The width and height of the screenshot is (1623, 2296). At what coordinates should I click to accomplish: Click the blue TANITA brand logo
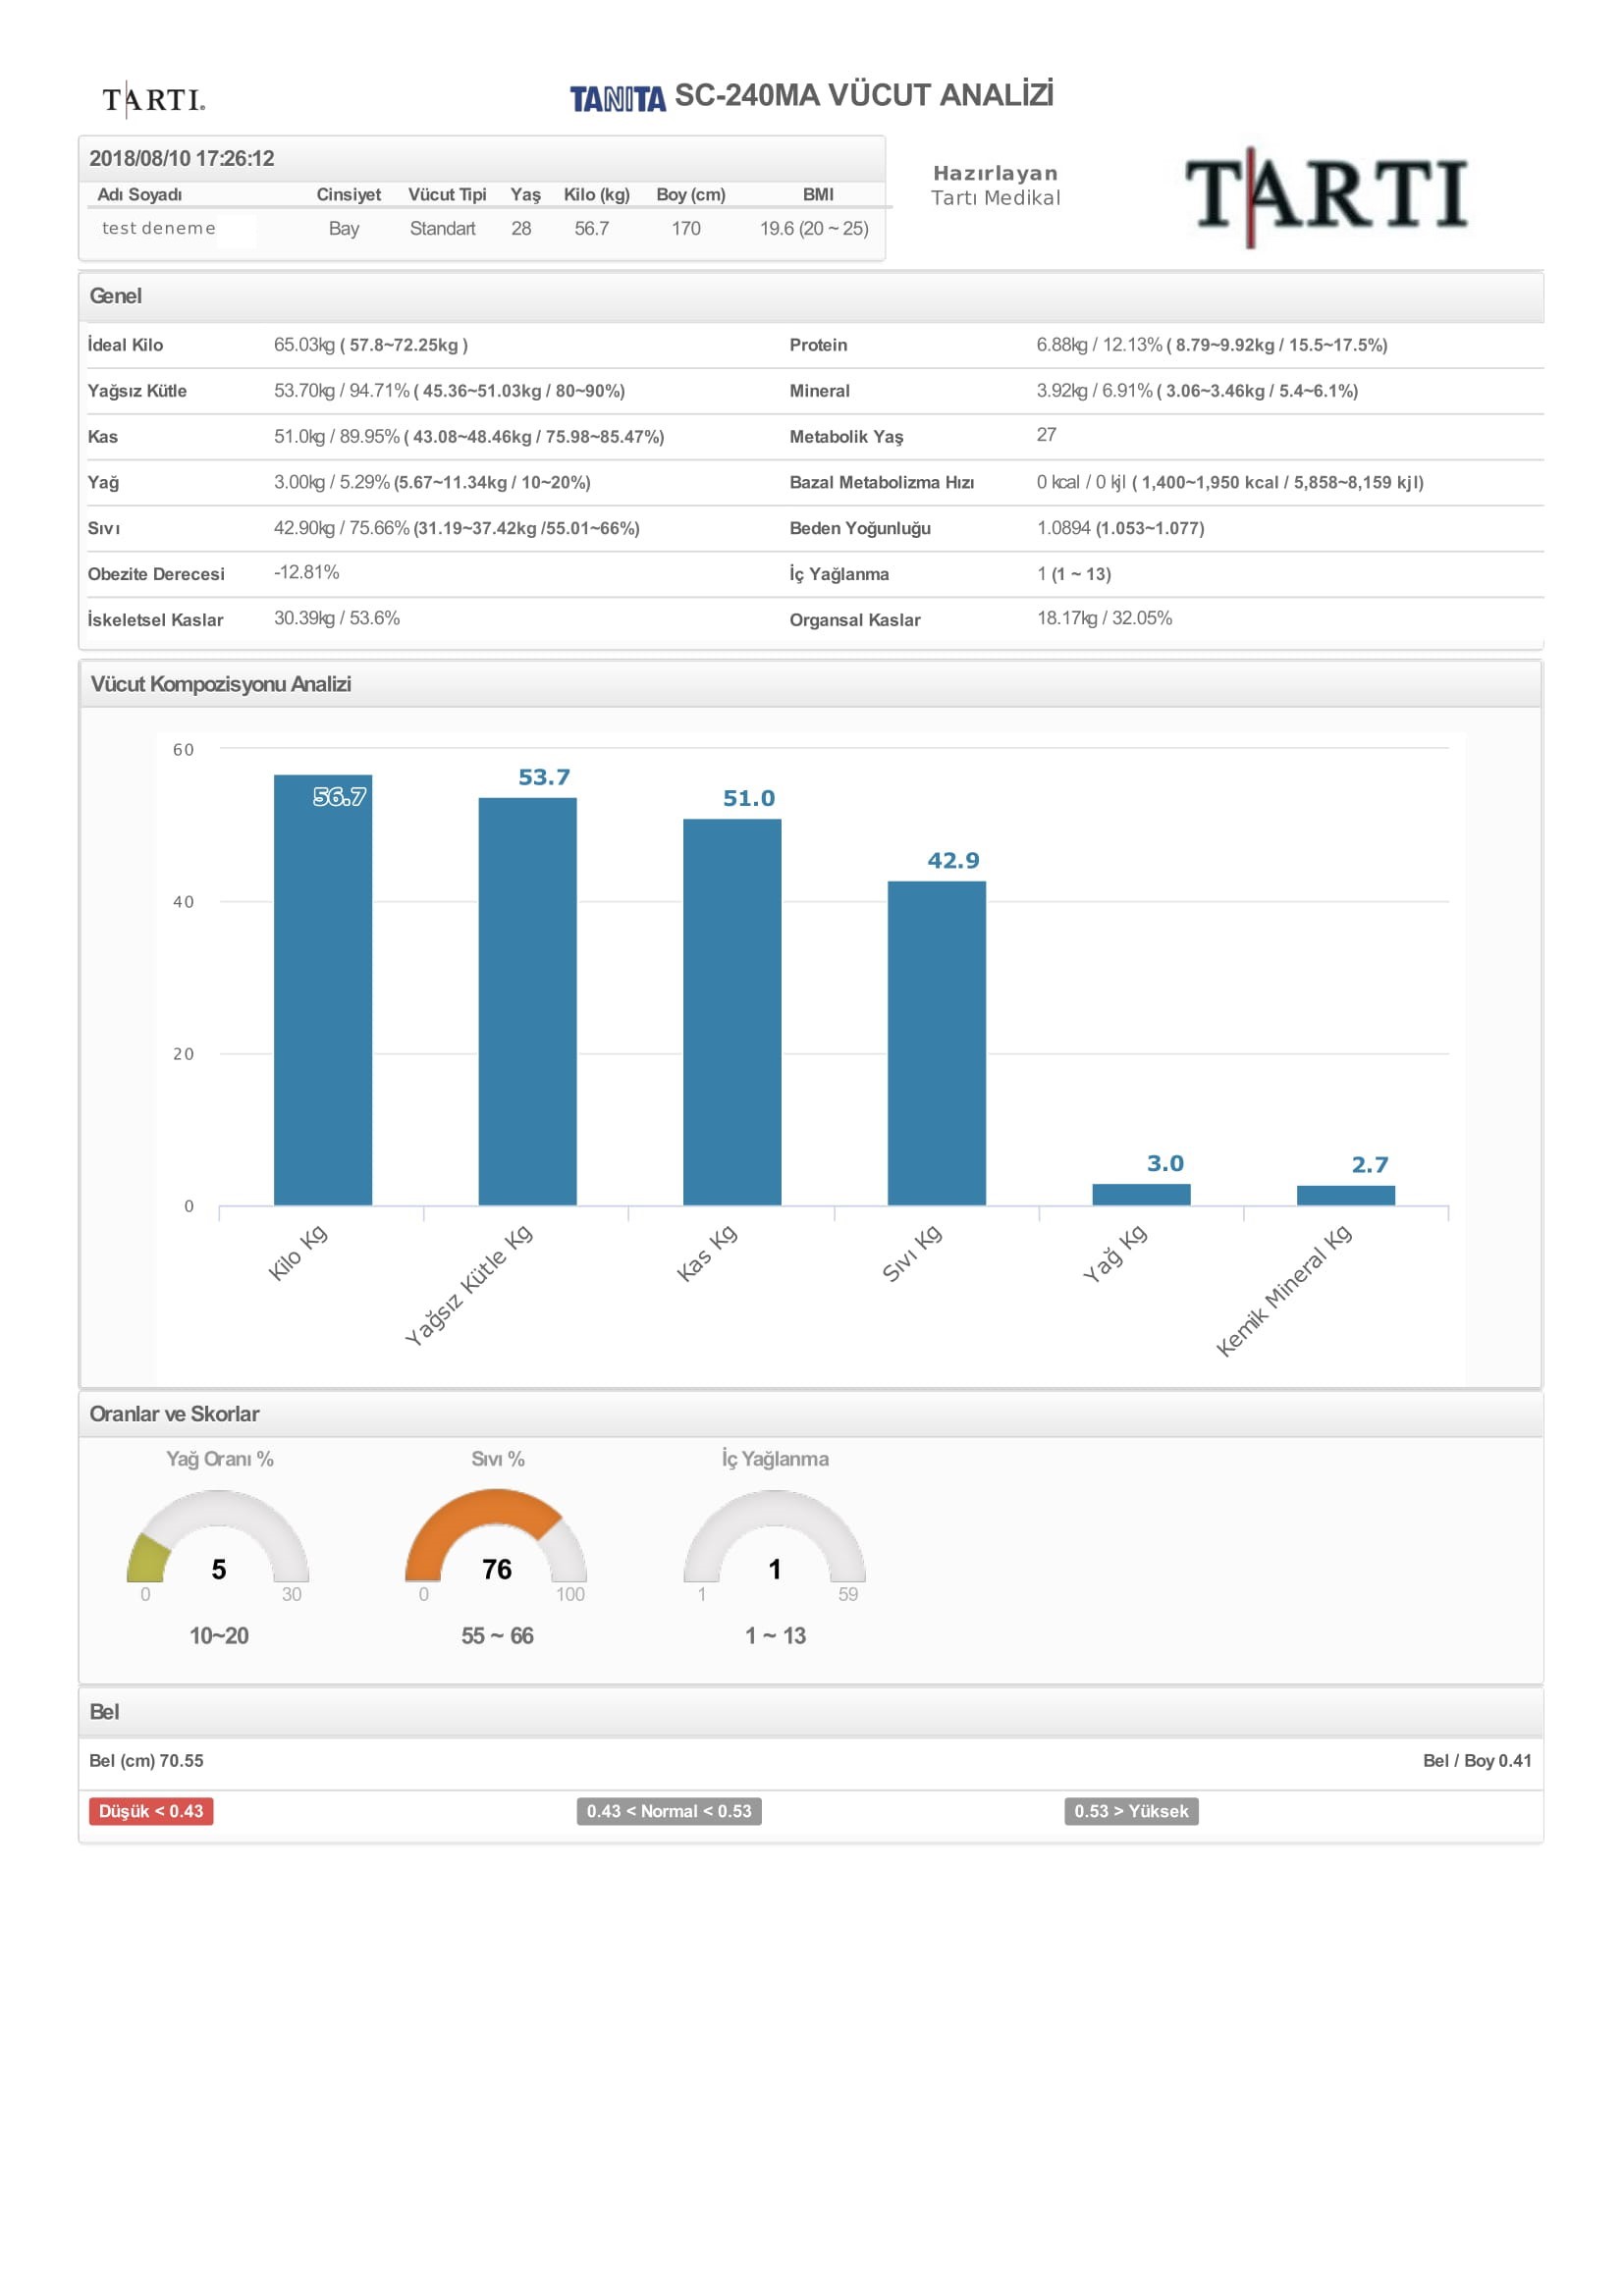coord(617,99)
